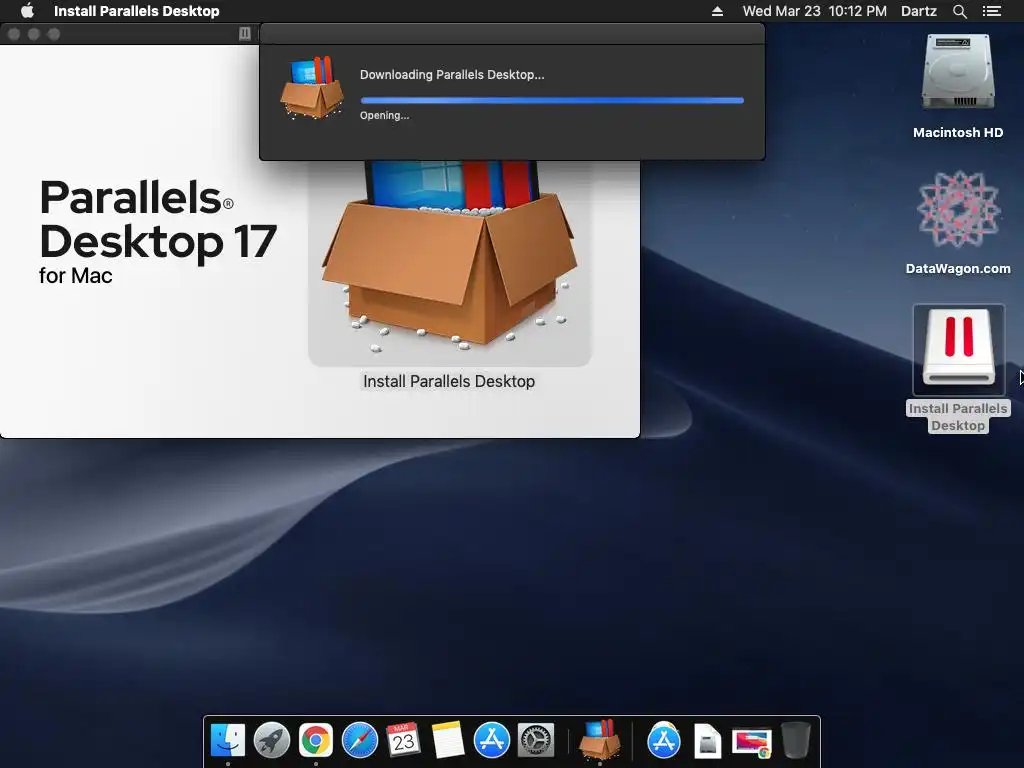Screen dimensions: 1024x768
Task: Click the Install Parallels Desktop label
Action: (x=449, y=381)
